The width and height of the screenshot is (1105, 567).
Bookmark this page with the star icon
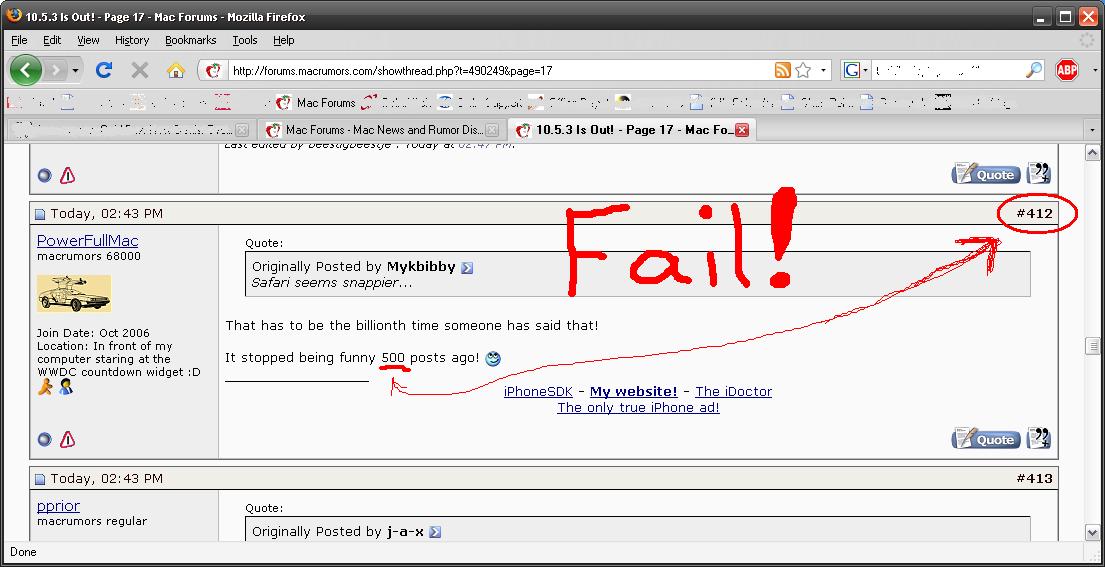803,70
